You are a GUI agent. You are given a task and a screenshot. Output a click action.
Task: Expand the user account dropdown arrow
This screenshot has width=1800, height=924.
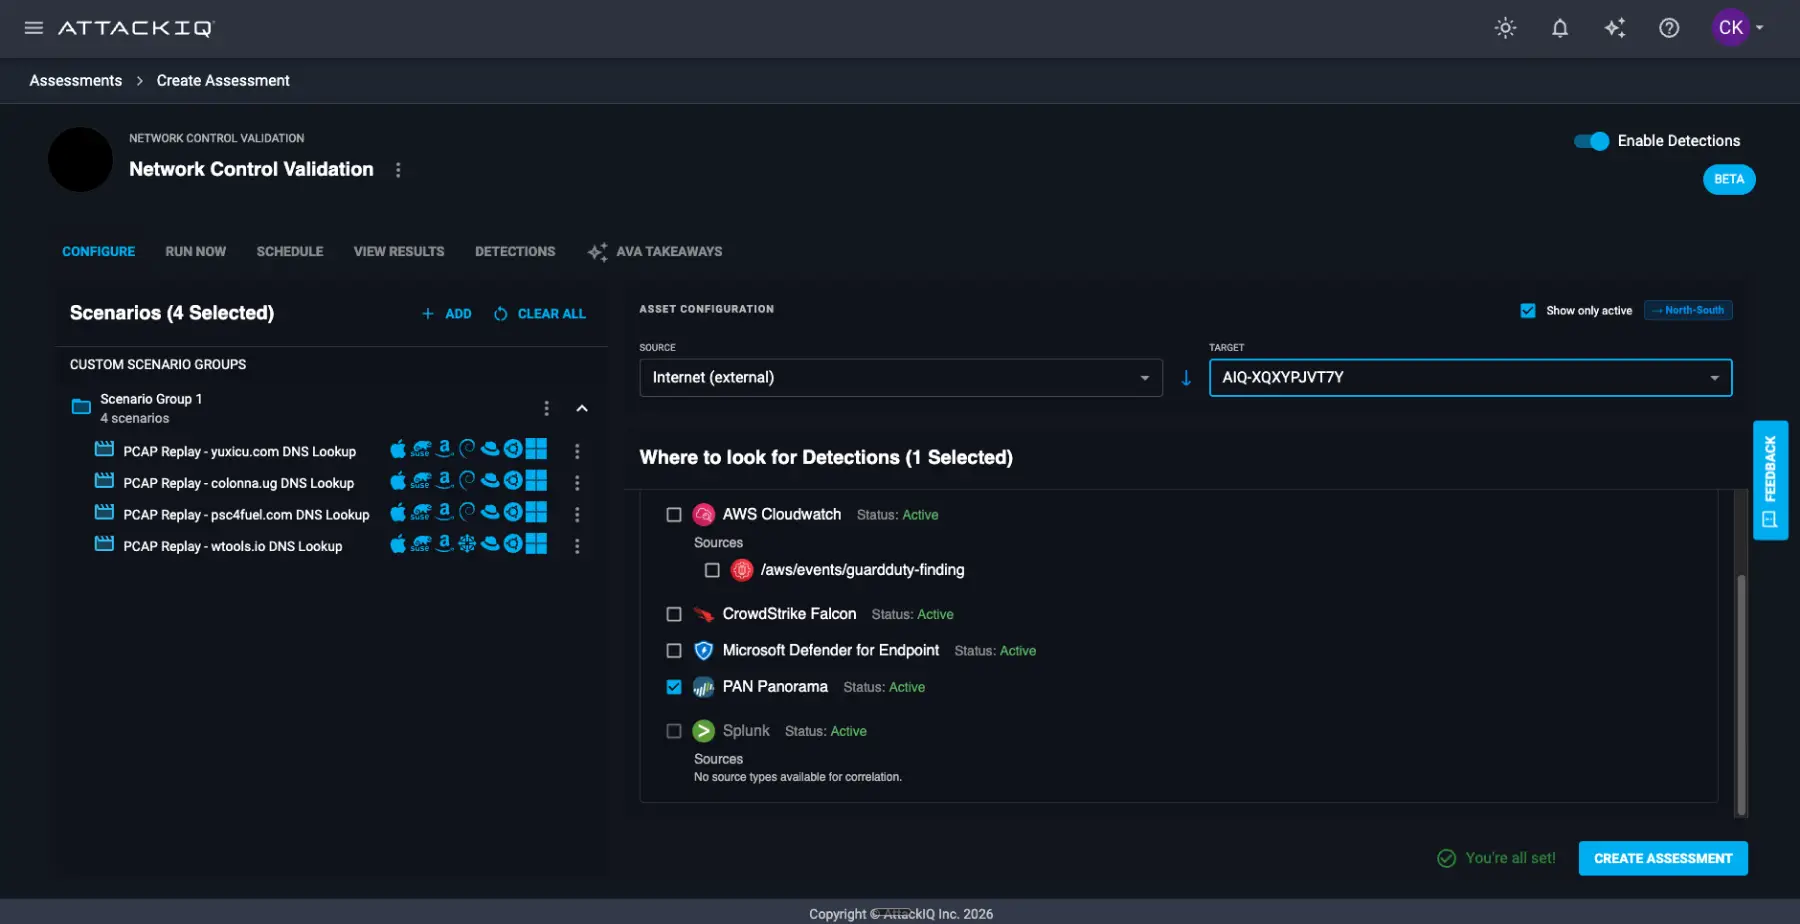coord(1760,28)
